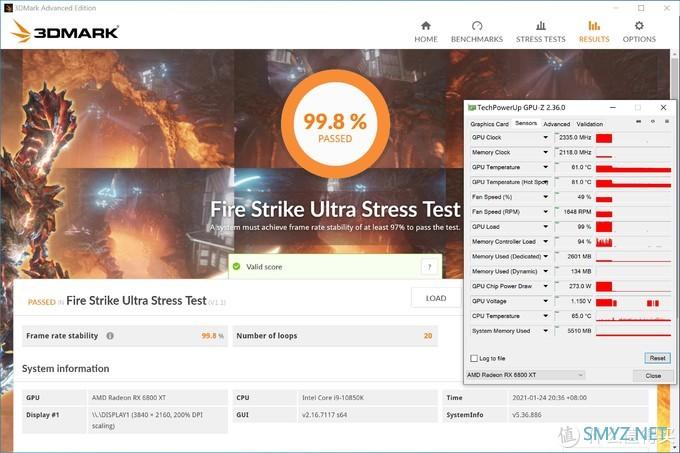Viewport: 680px width, 453px height.
Task: Open the Memory Clock sensor dropdown
Action: point(546,152)
